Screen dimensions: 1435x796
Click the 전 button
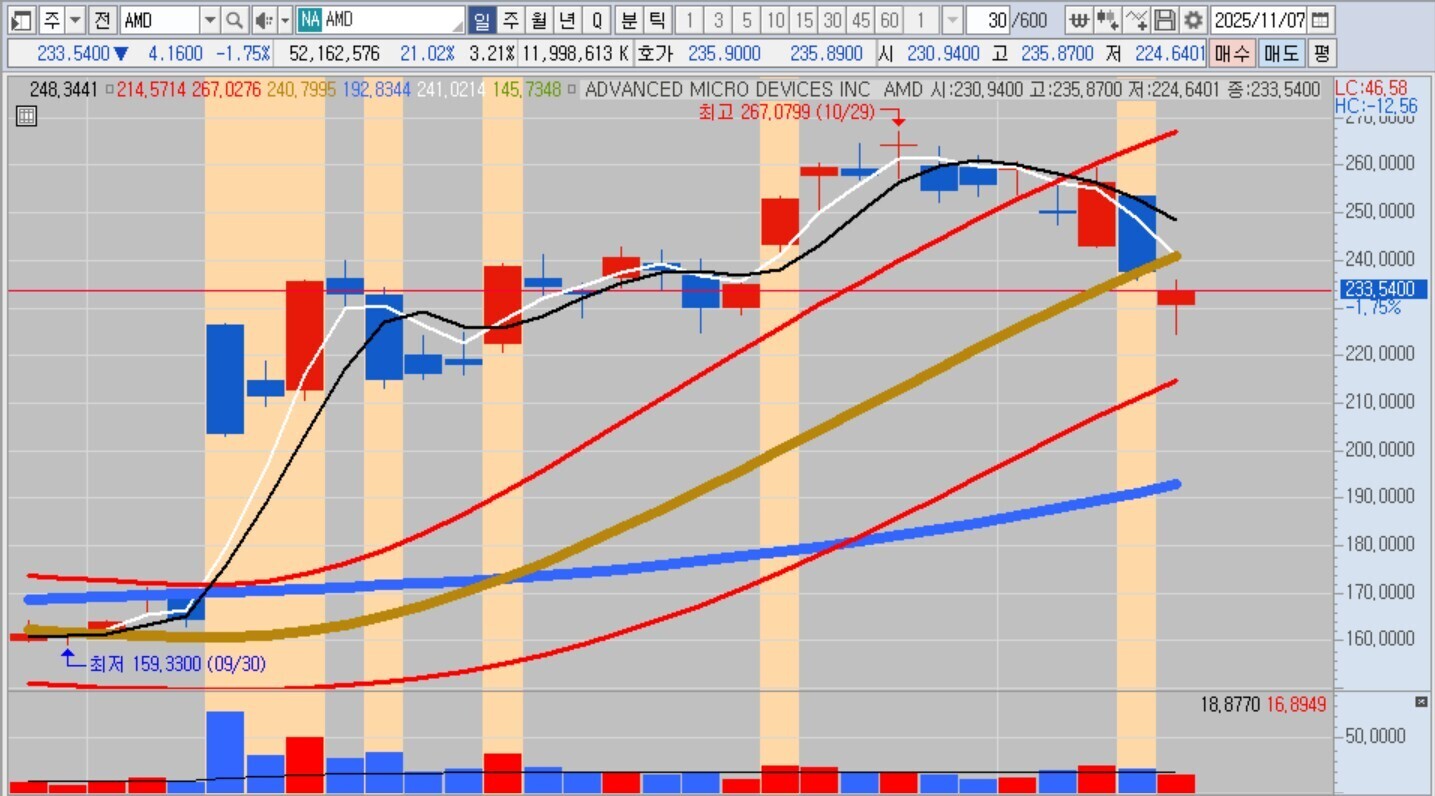(x=102, y=19)
